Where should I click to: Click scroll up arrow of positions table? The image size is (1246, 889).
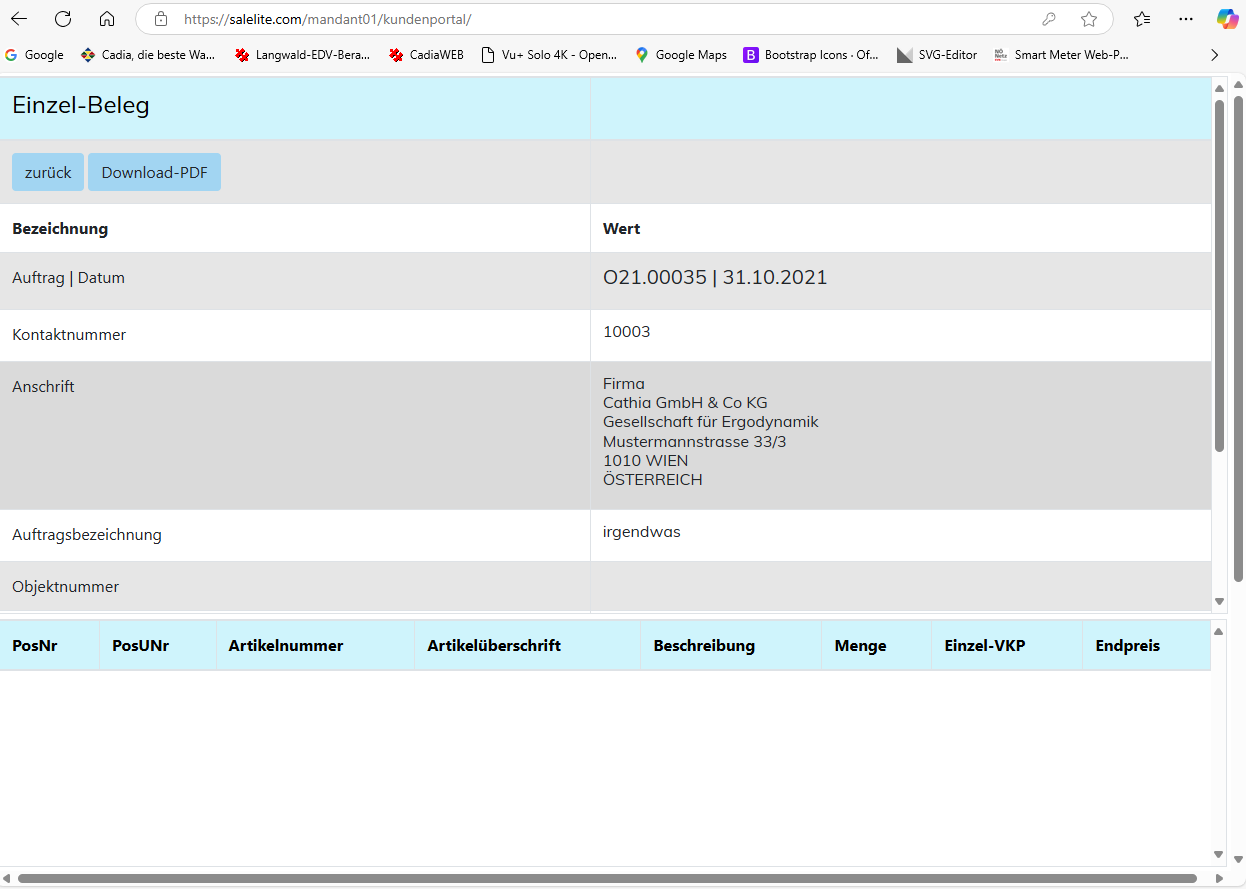coord(1219,631)
